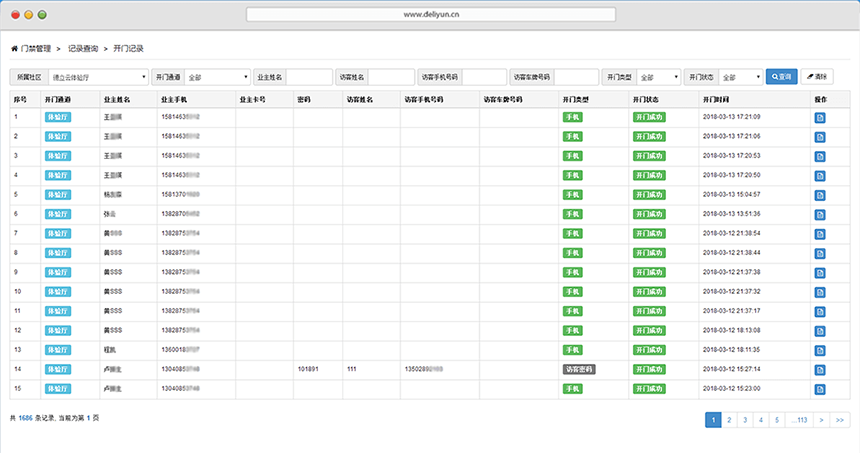Click the 访客手机号码 input field
Screen dimensions: 860x453
pyautogui.click(x=484, y=77)
